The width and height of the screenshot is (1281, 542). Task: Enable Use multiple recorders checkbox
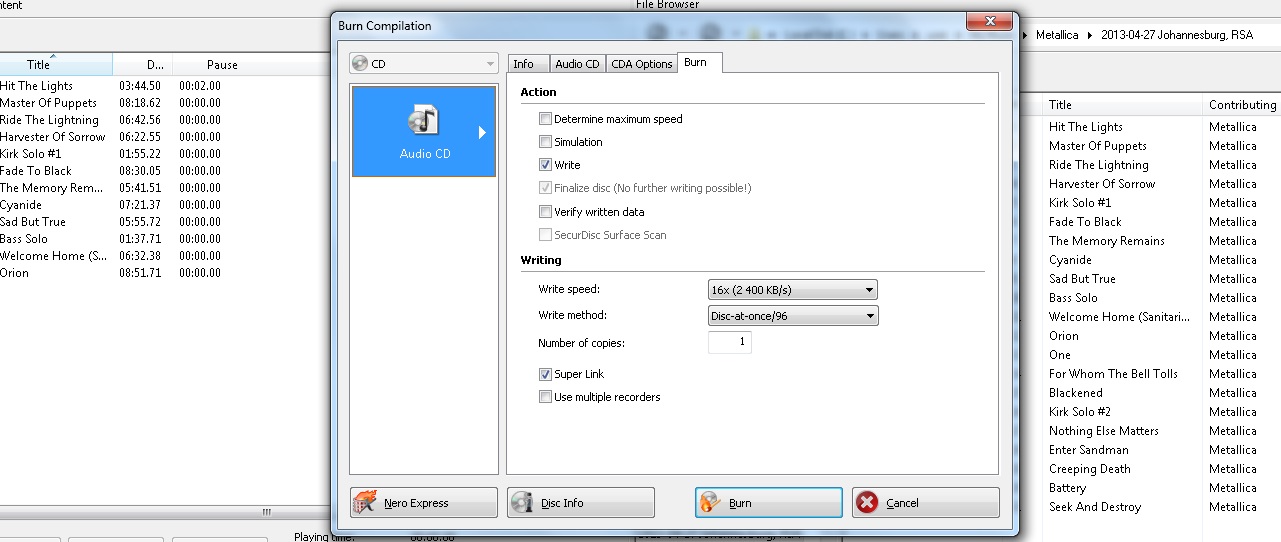pyautogui.click(x=545, y=397)
